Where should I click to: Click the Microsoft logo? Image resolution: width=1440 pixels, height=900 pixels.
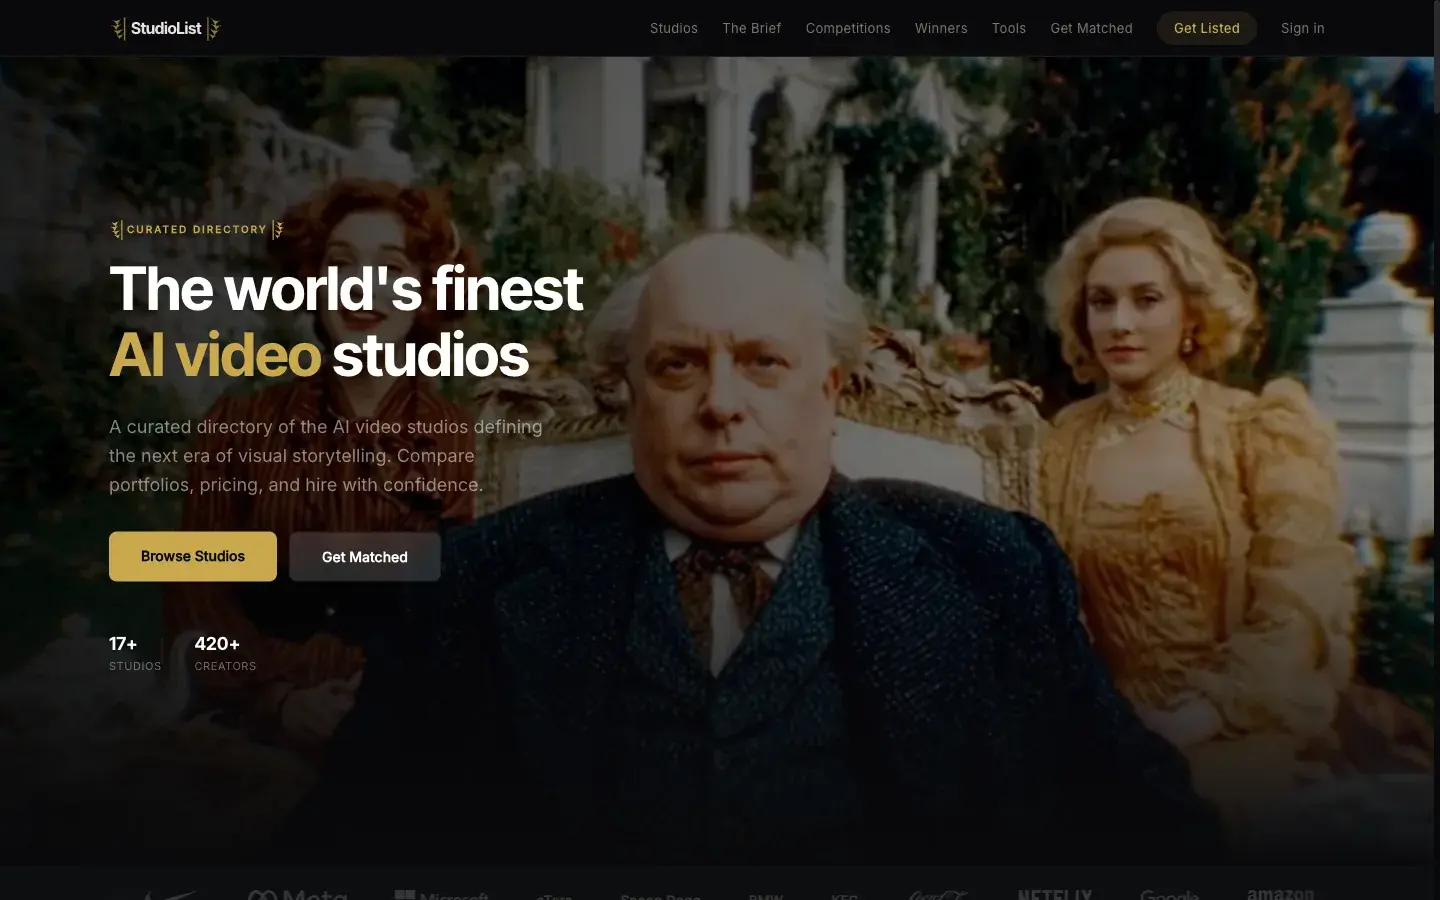point(443,896)
